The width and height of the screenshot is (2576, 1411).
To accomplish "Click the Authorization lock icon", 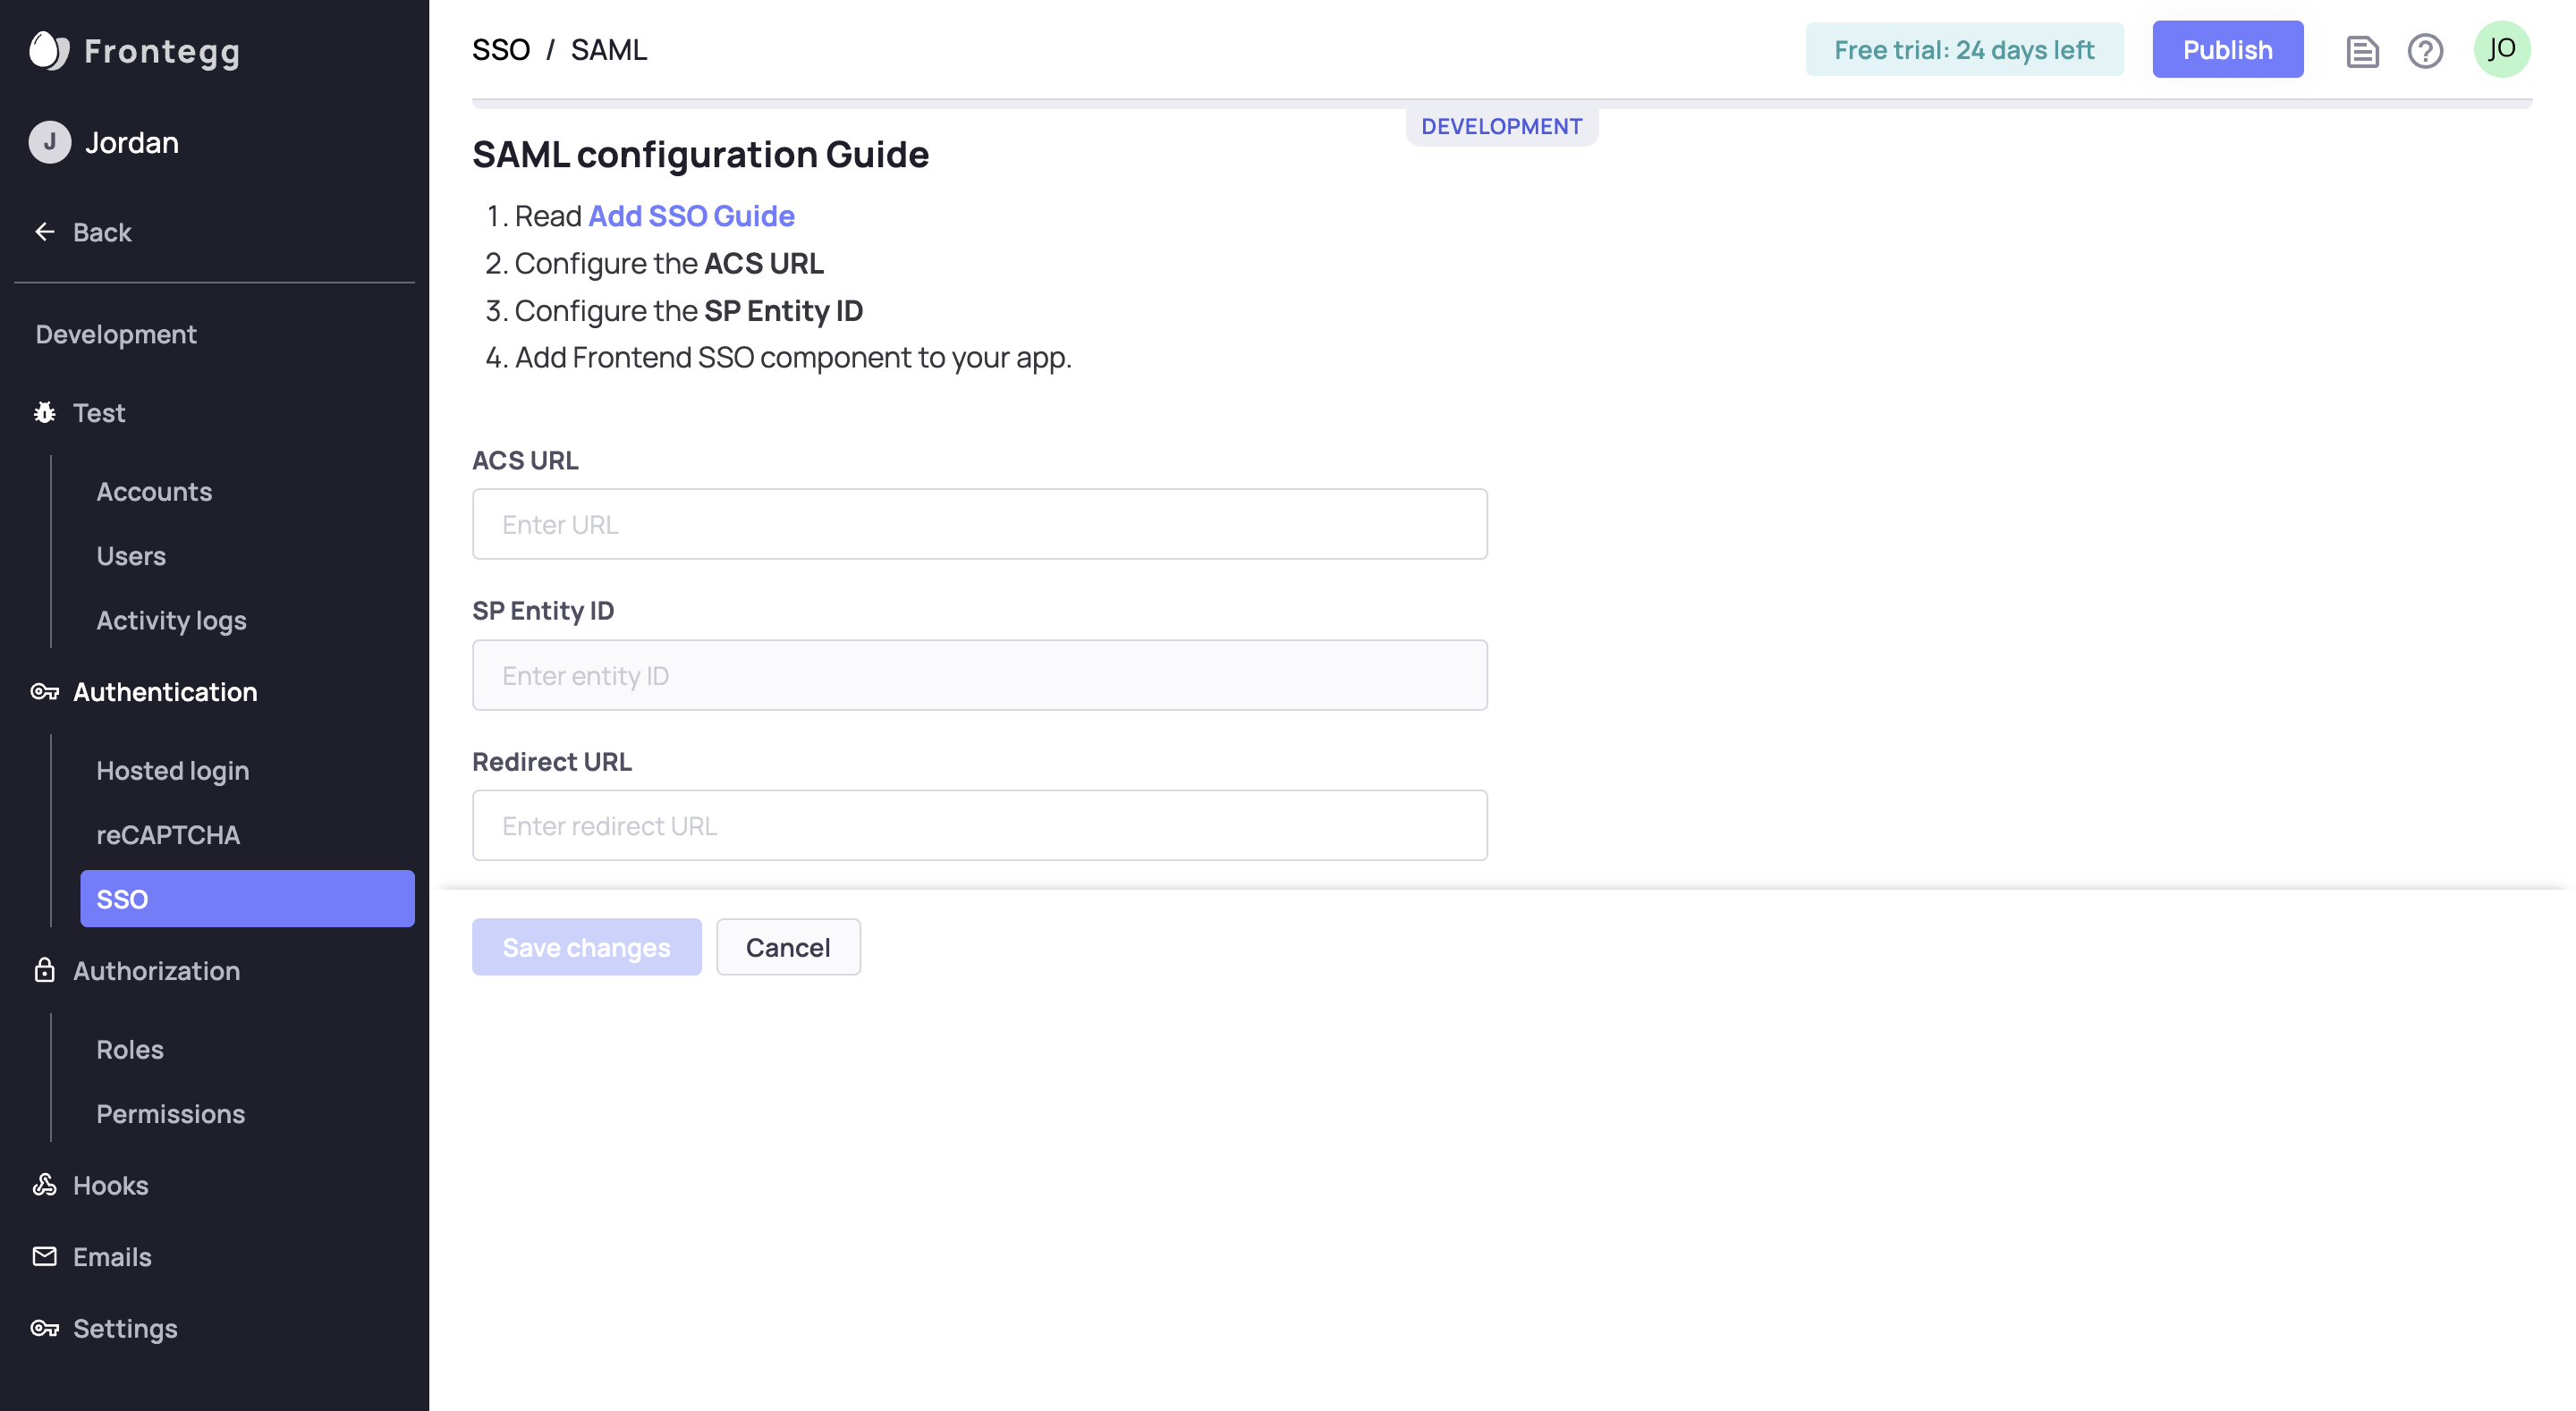I will [45, 971].
